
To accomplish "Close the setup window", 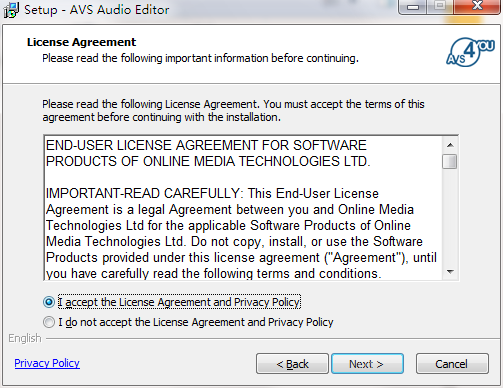I will coord(477,7).
